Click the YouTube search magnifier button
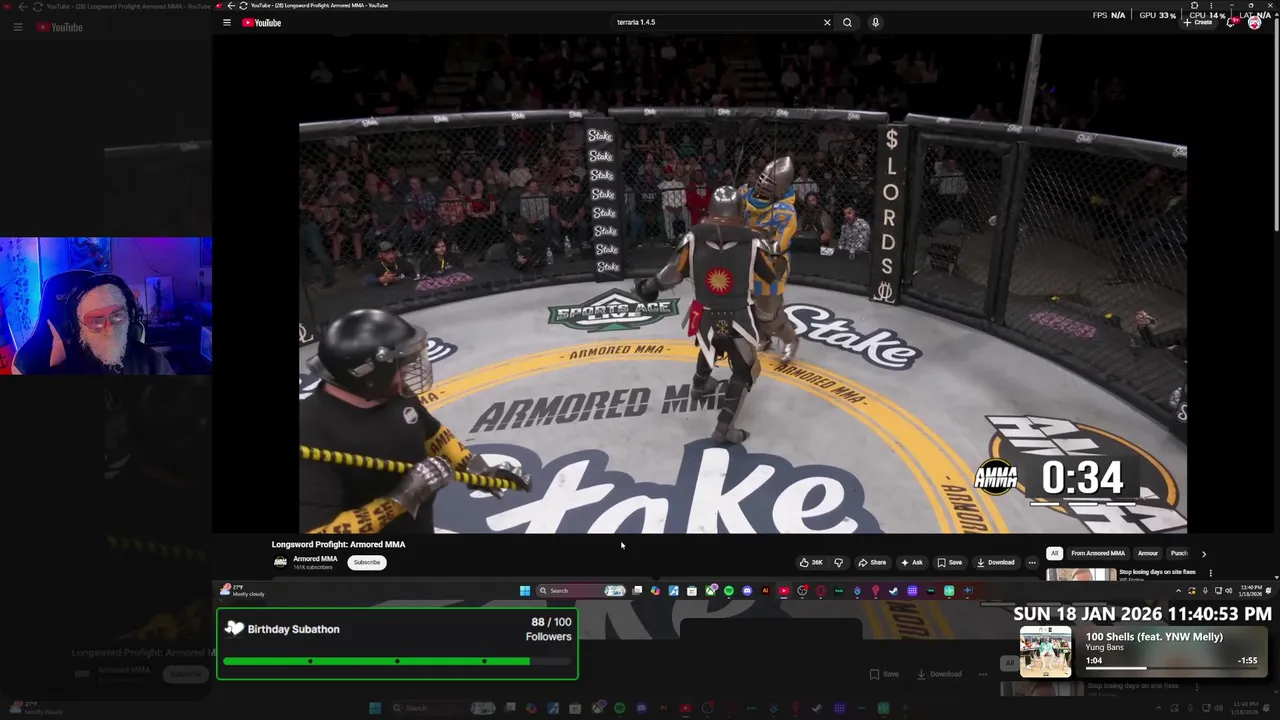Image resolution: width=1280 pixels, height=720 pixels. click(847, 22)
